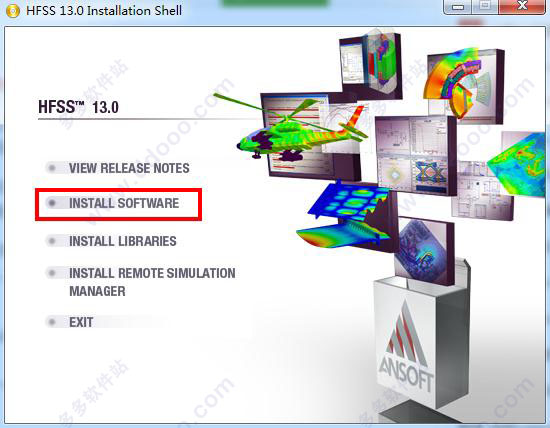The image size is (550, 428).
Task: Click the bullet beside Install Software
Action: tap(52, 203)
